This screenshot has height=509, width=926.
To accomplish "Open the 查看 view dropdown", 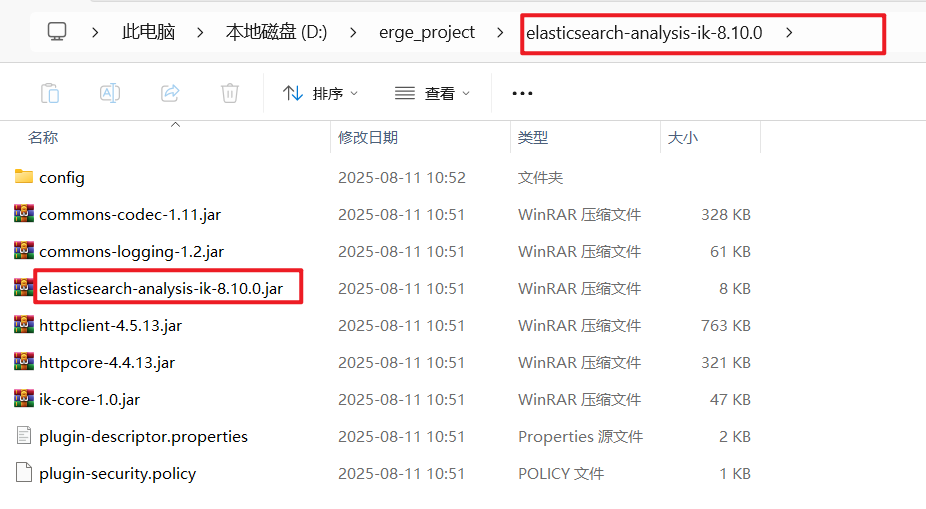I will pyautogui.click(x=432, y=93).
